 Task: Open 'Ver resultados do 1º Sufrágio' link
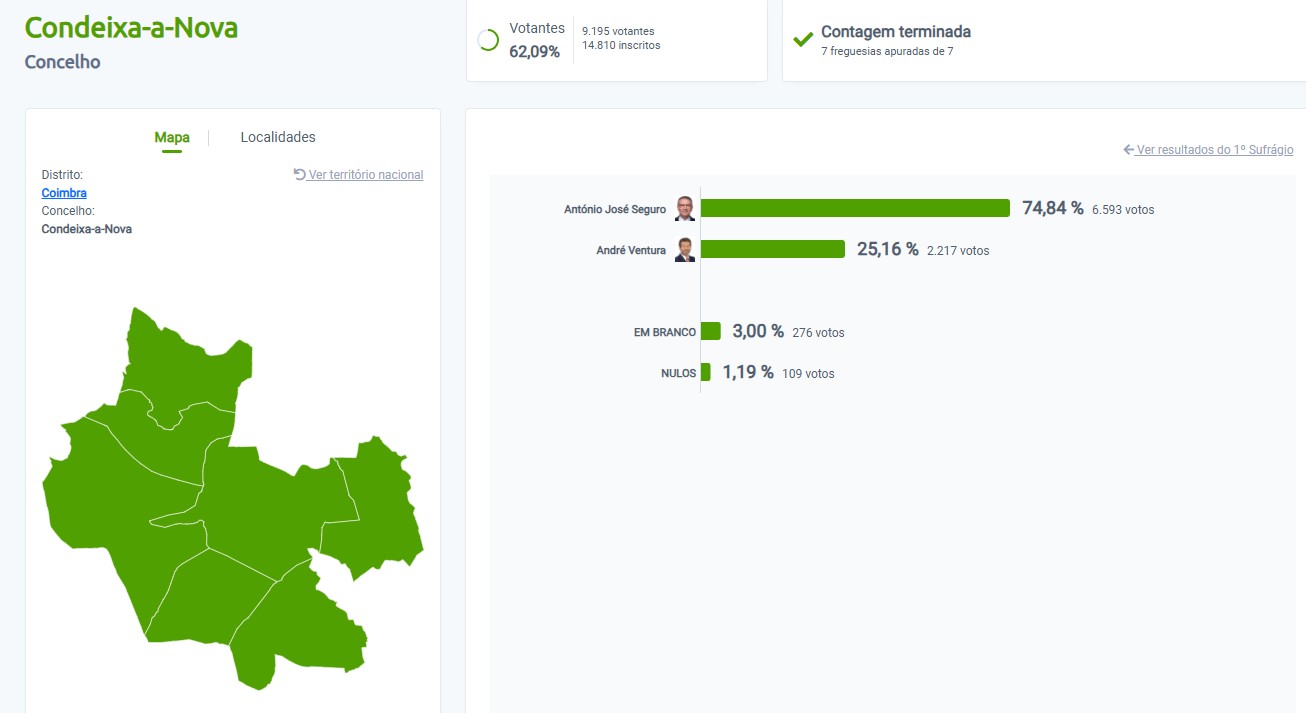point(1215,150)
